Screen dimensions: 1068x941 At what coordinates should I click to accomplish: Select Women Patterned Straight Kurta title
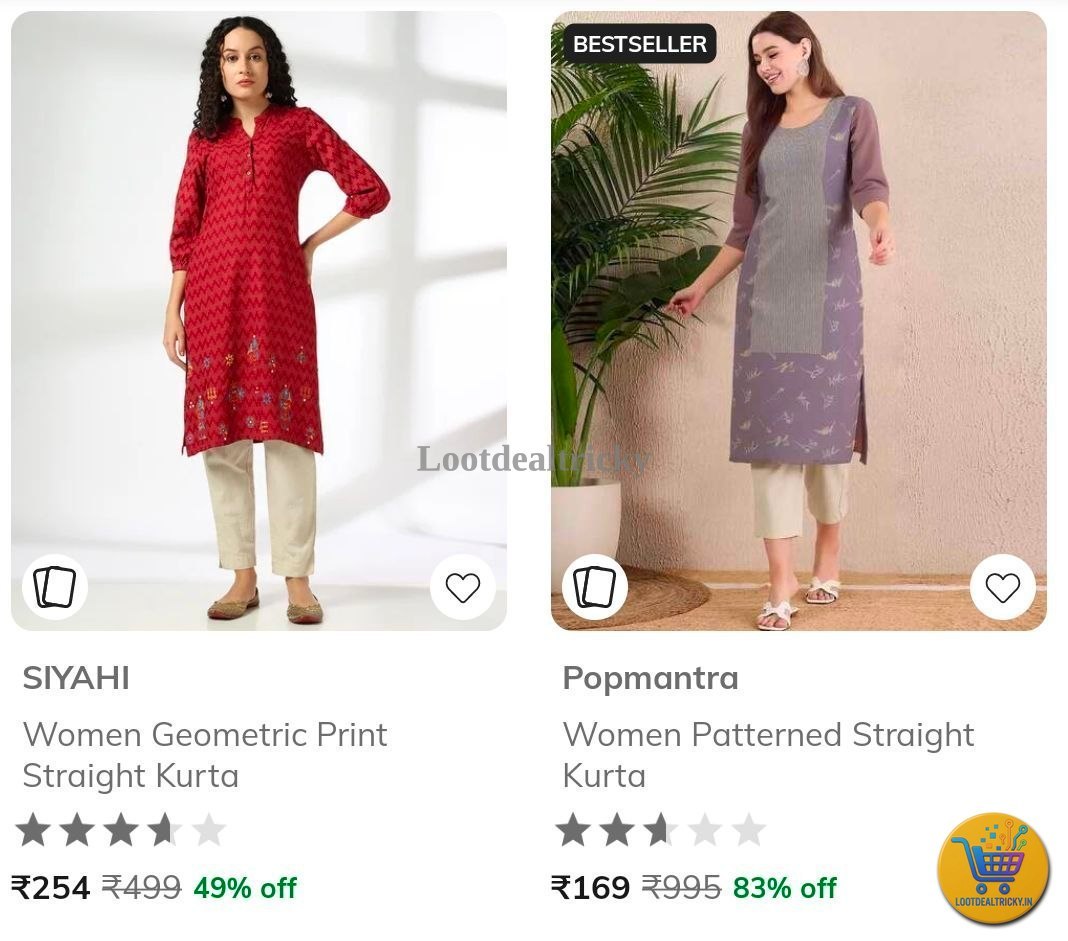[x=768, y=755]
